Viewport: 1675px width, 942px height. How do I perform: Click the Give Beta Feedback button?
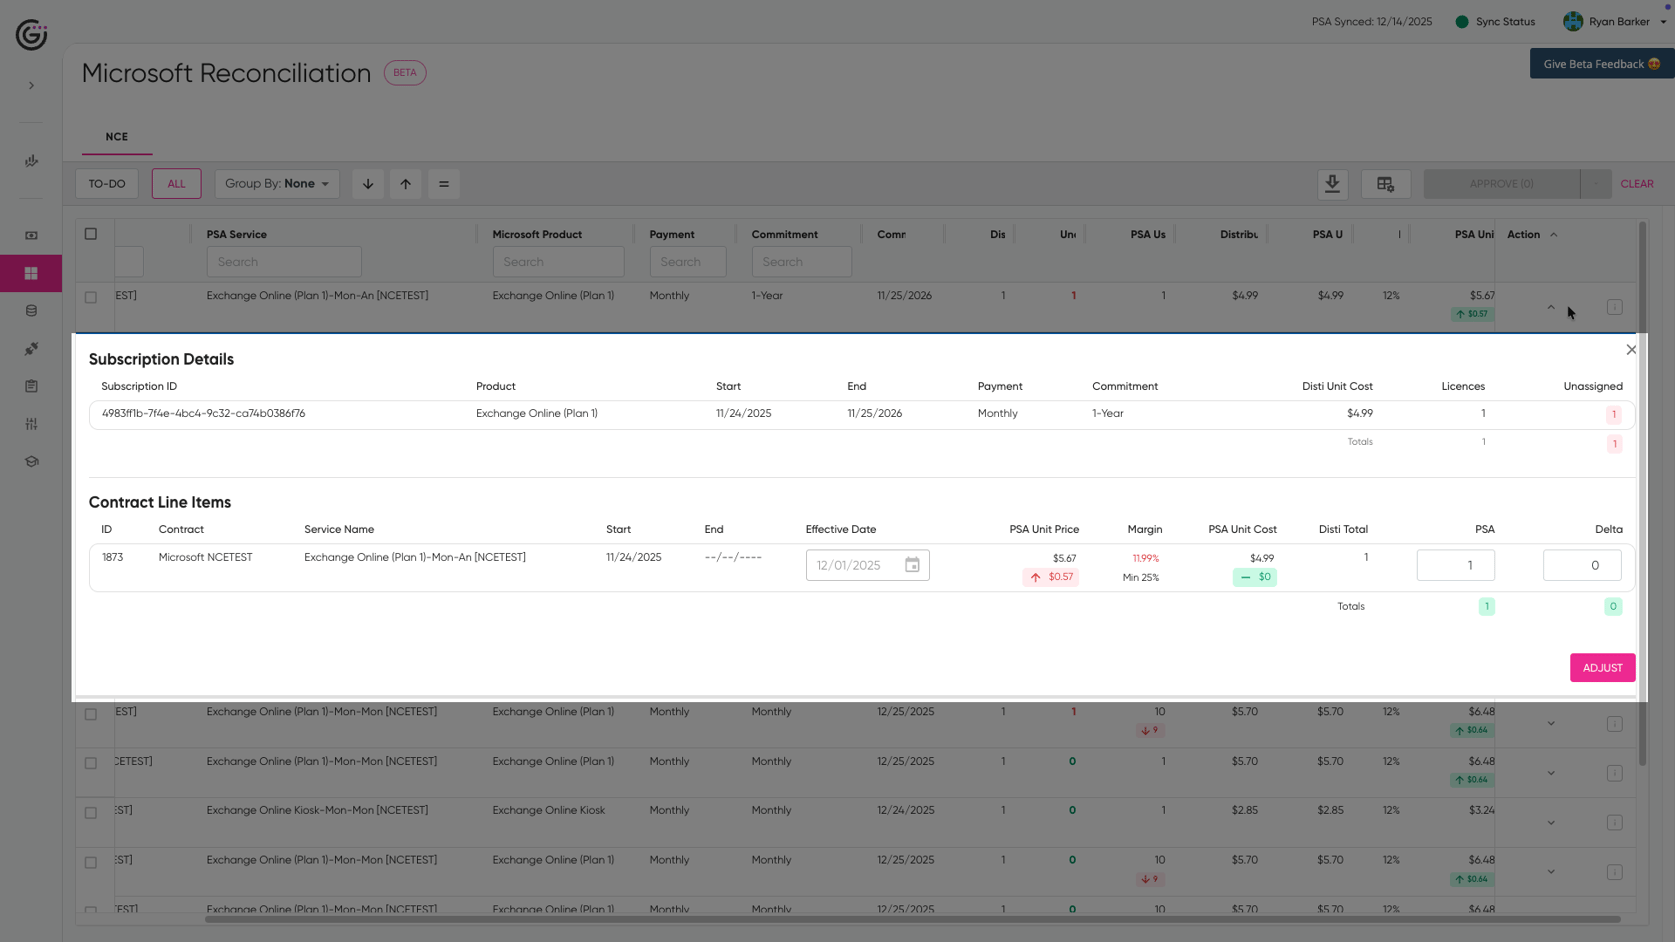click(1601, 64)
